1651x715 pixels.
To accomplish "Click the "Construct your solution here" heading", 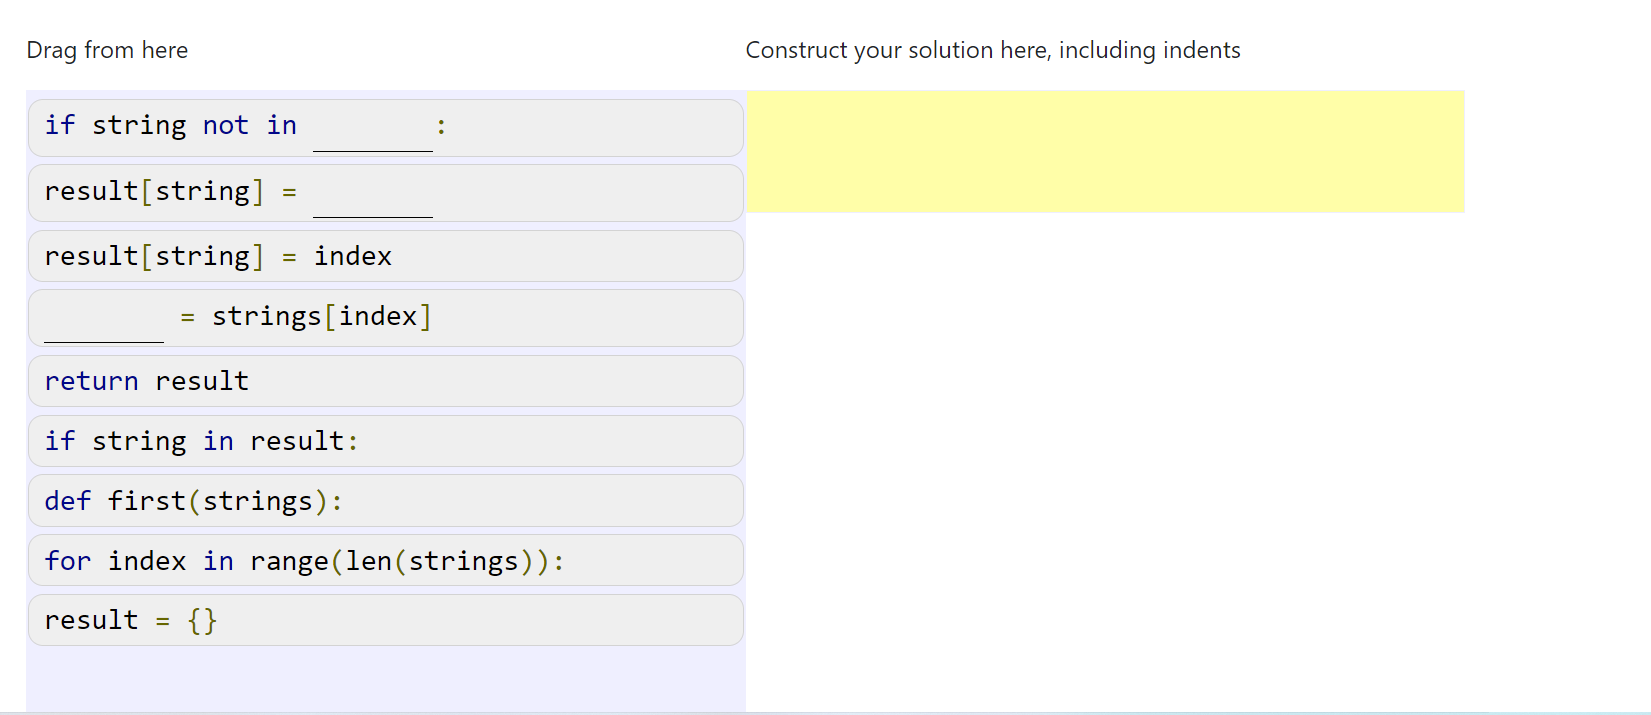I will pyautogui.click(x=991, y=49).
